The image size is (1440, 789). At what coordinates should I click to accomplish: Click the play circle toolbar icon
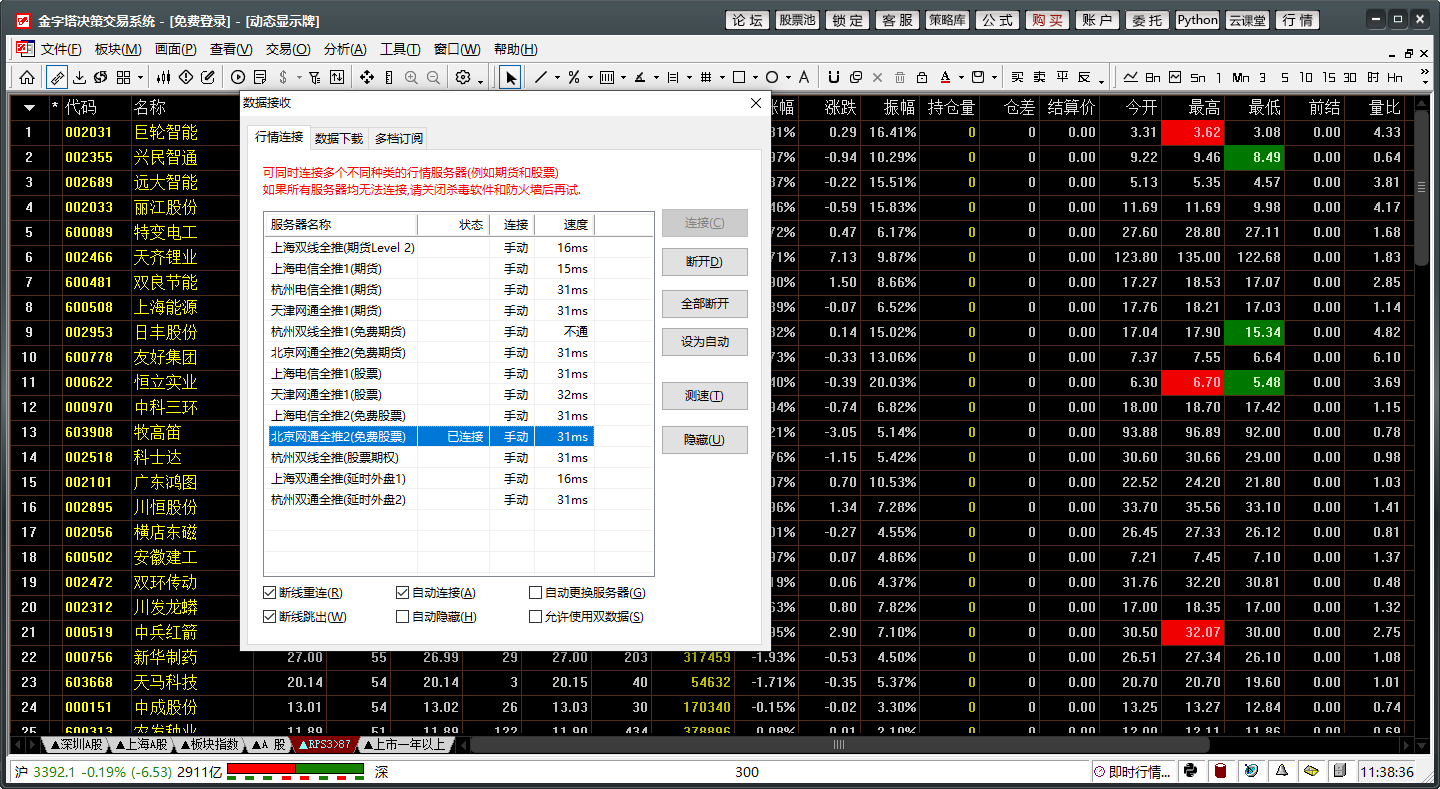238,77
